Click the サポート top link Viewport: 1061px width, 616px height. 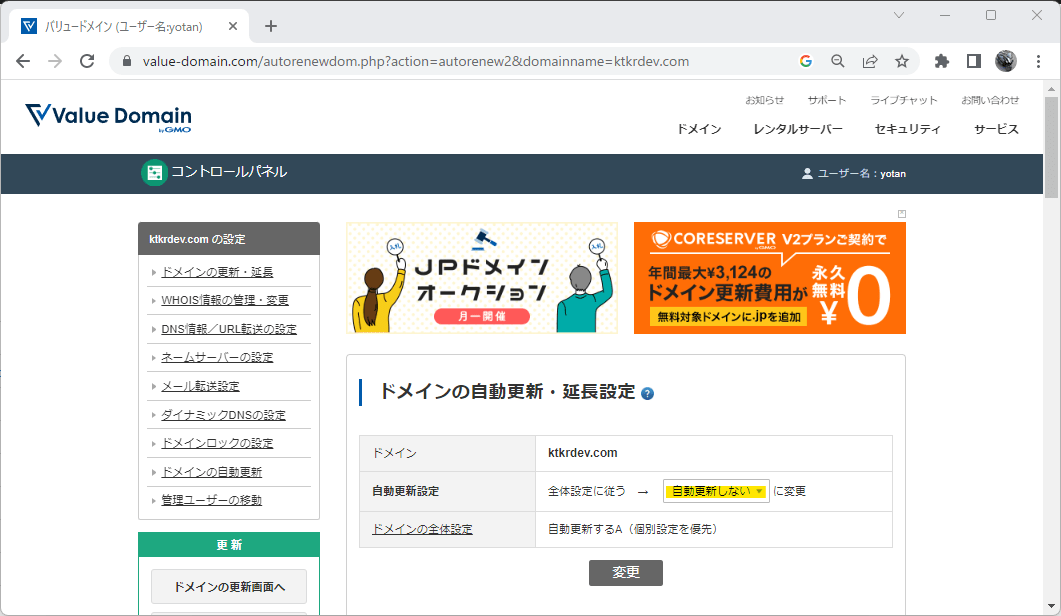pos(827,100)
